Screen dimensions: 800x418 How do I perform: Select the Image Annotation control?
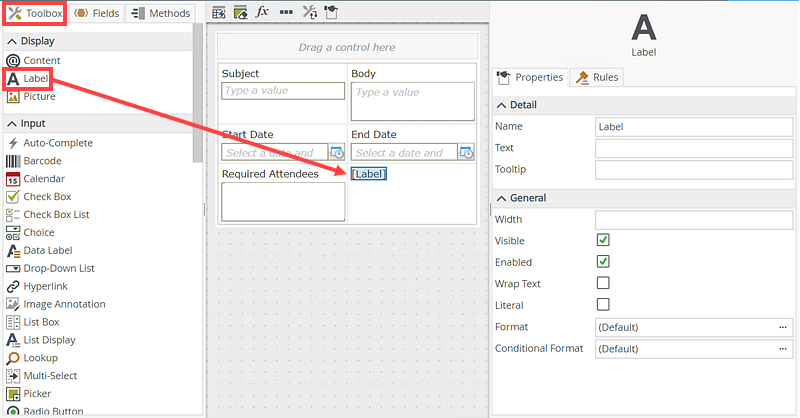click(64, 304)
